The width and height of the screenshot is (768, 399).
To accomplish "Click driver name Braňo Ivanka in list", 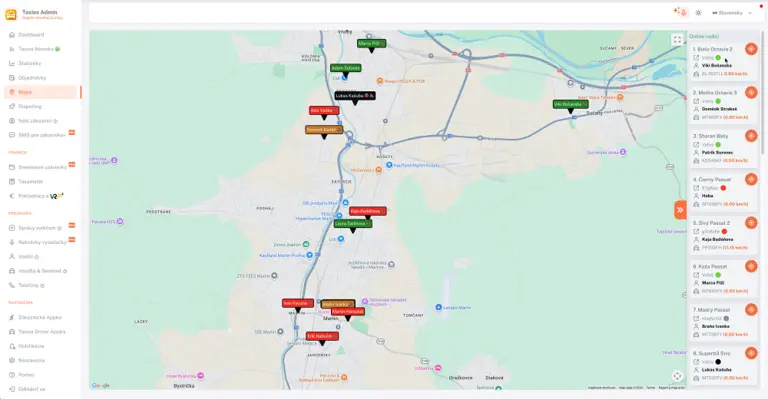I will click(716, 326).
